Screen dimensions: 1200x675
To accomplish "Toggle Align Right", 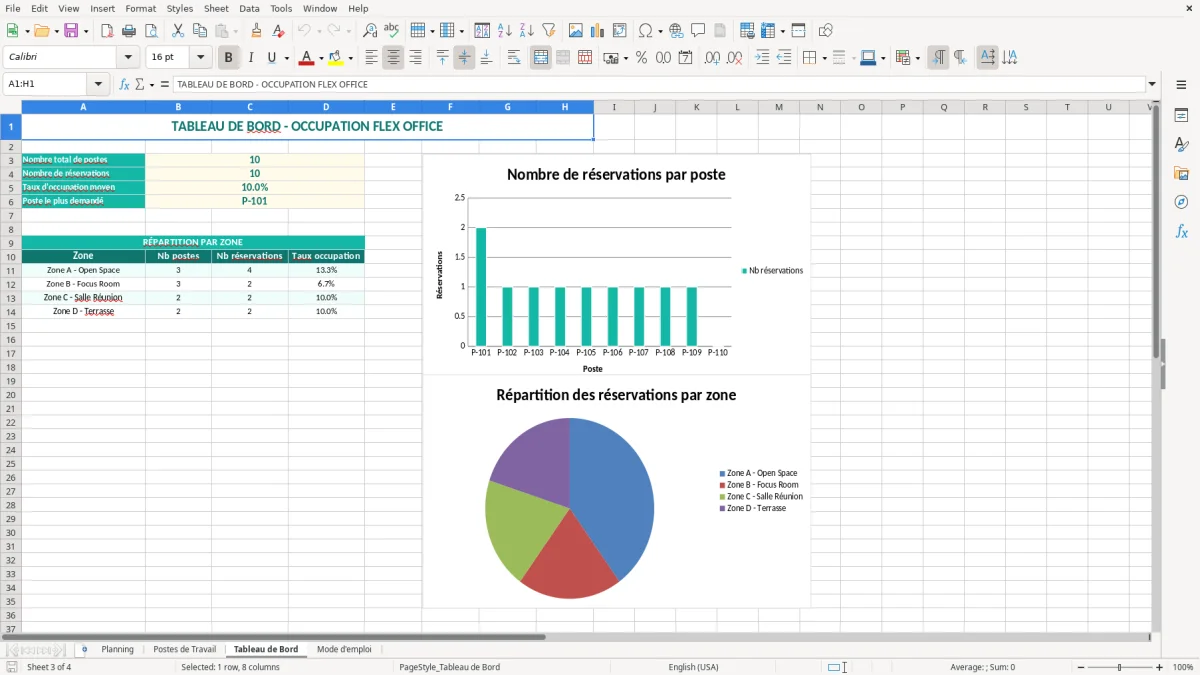I will click(415, 58).
